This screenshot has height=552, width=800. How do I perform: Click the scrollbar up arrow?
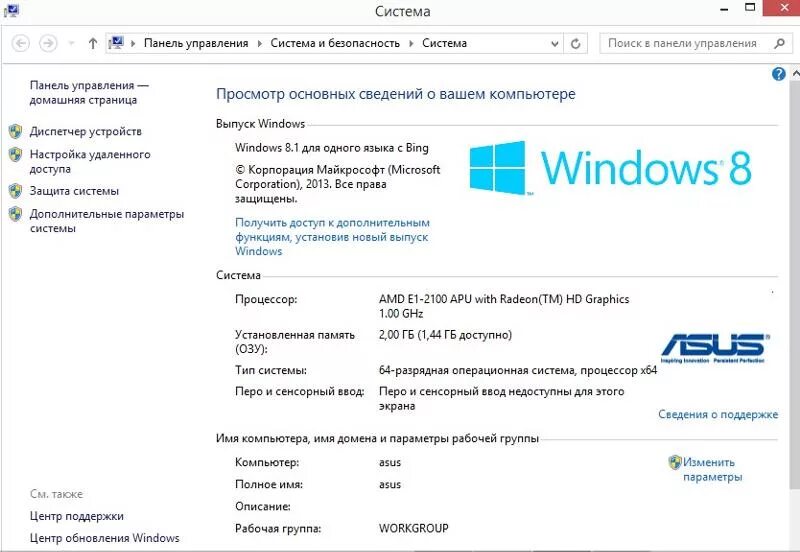coord(795,73)
